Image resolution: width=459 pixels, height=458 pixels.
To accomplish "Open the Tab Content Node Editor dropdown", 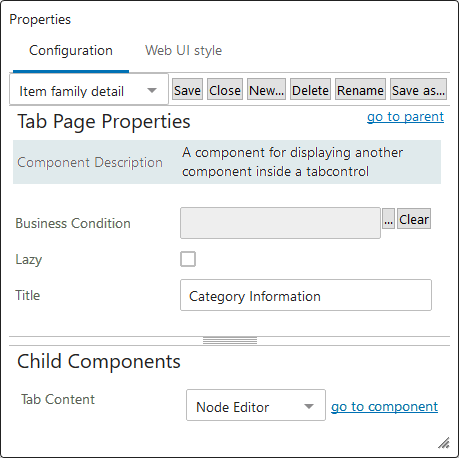I will (256, 405).
